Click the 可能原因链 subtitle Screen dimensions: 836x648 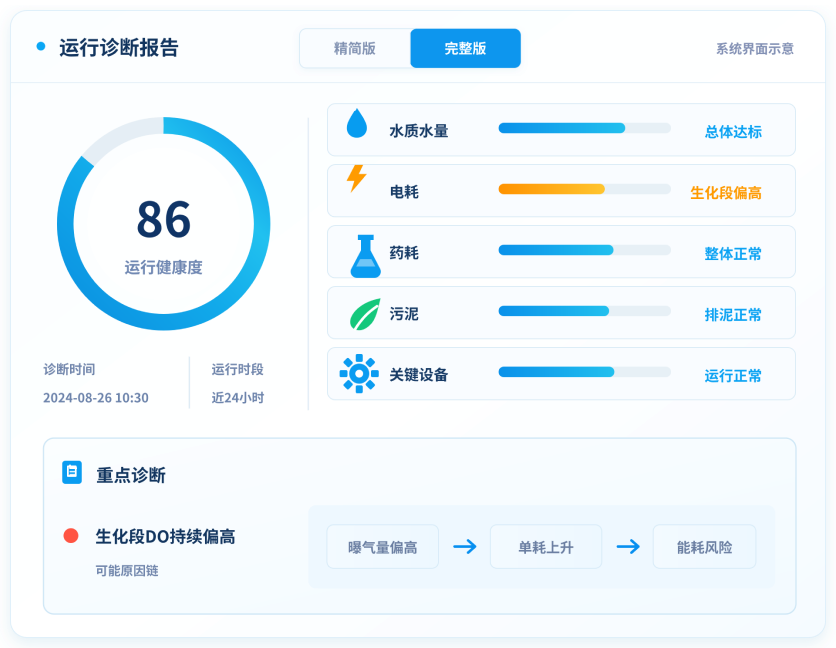127,571
